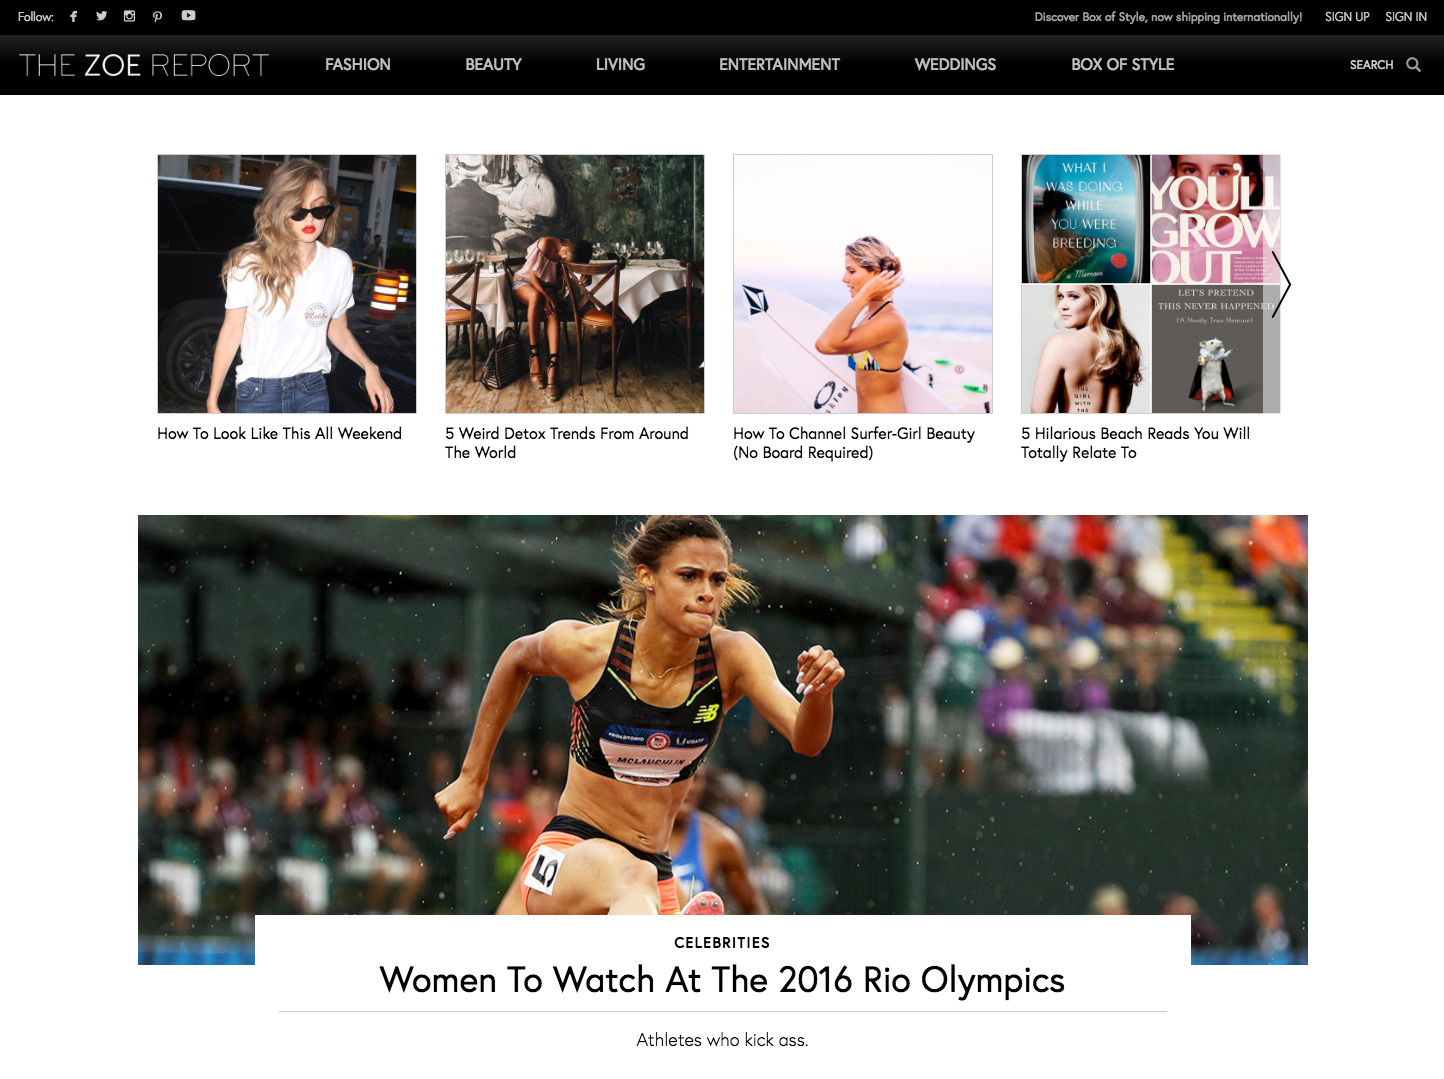
Task: Open the Box of Style shipping announcement
Action: point(1168,17)
